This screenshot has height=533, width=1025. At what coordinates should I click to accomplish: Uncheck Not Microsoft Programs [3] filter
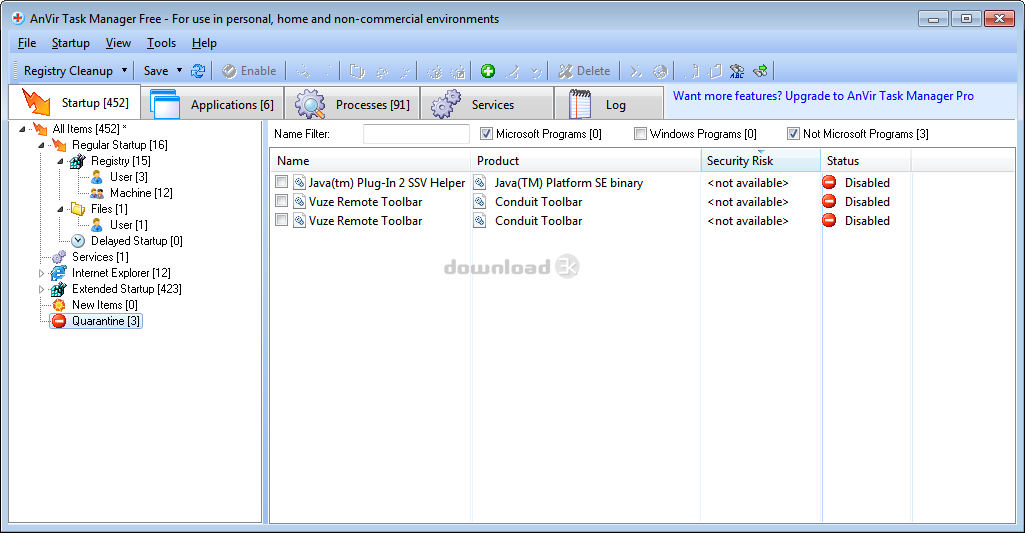point(794,133)
